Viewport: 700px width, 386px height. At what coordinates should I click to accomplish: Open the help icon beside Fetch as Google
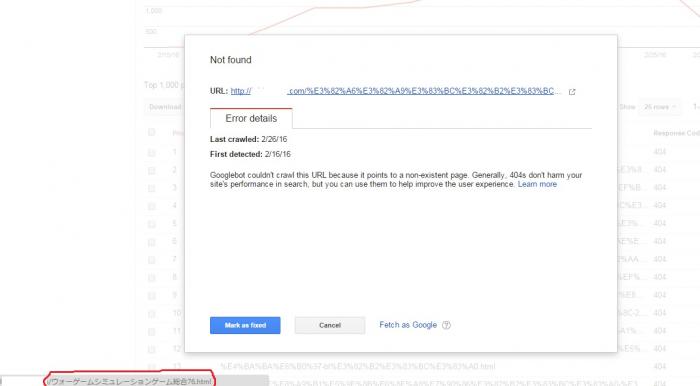(446, 325)
